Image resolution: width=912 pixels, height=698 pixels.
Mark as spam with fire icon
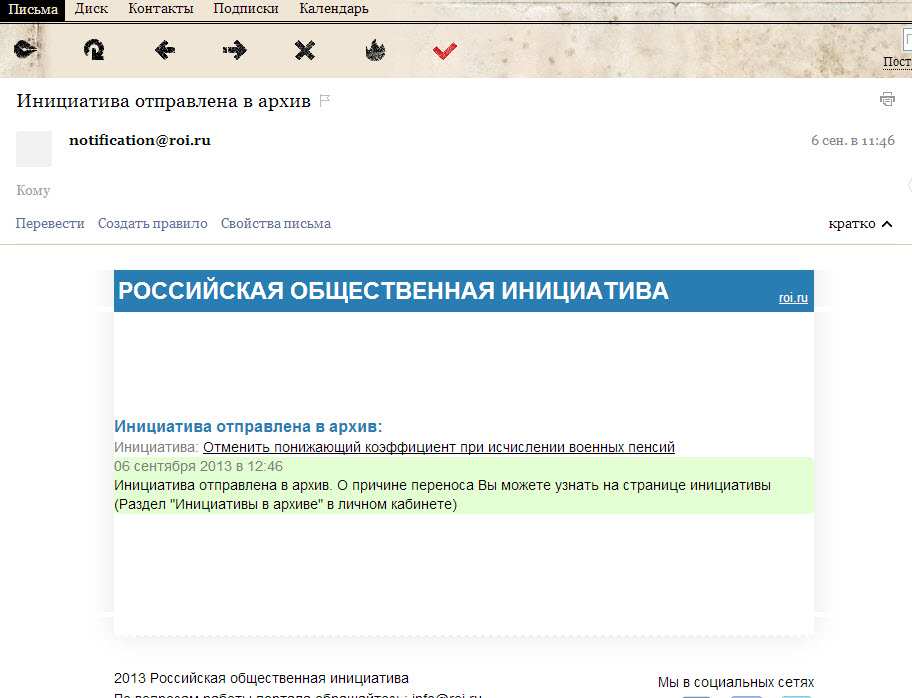click(x=375, y=50)
